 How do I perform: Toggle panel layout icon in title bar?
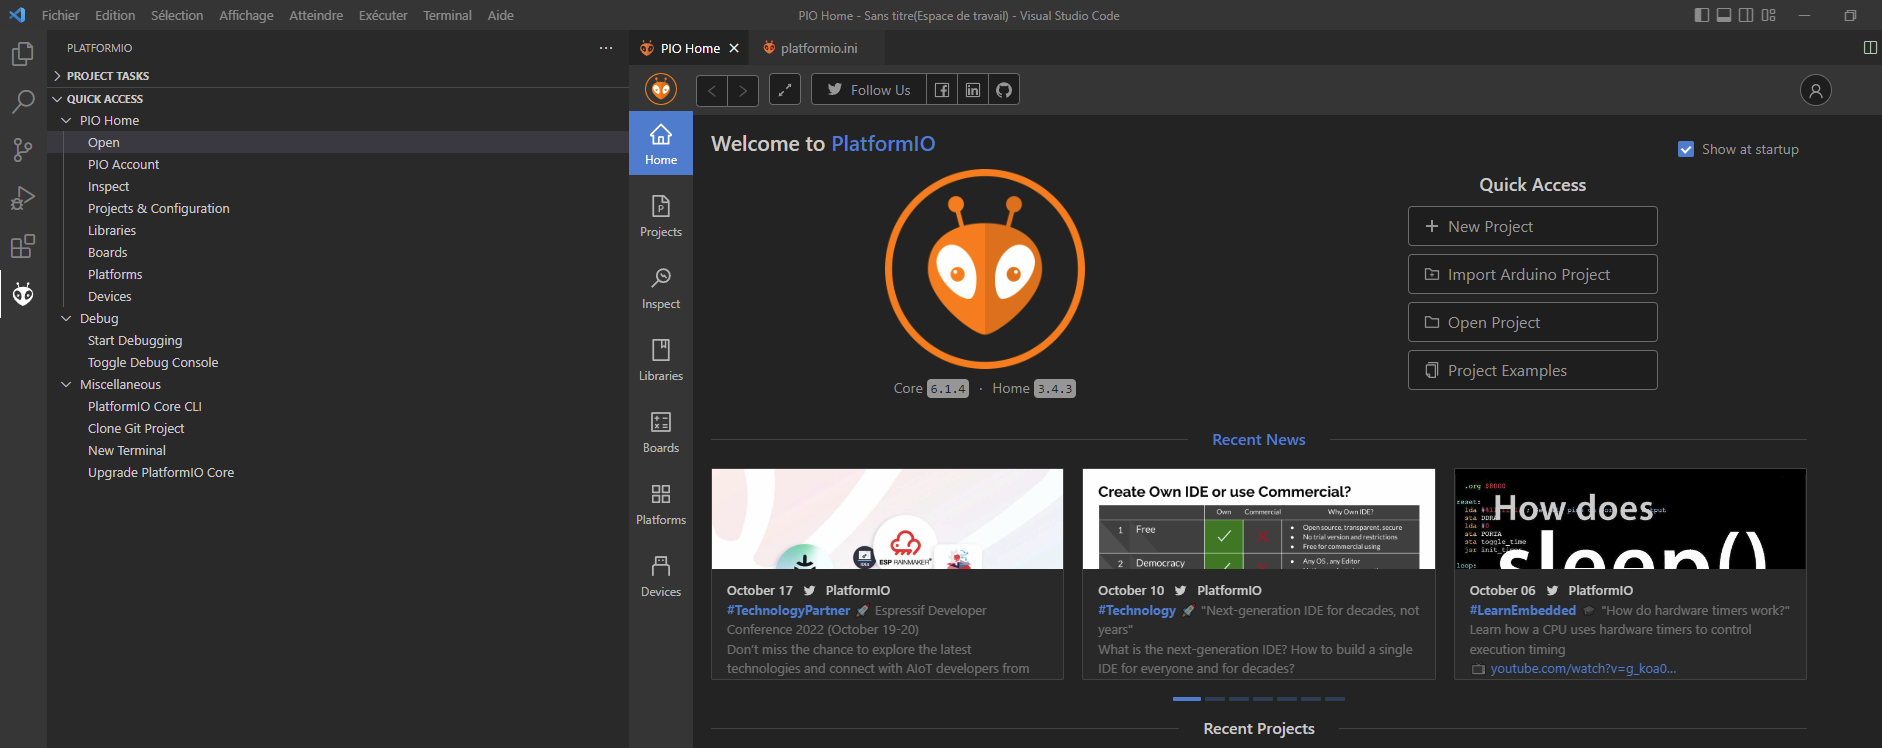[x=1724, y=15]
